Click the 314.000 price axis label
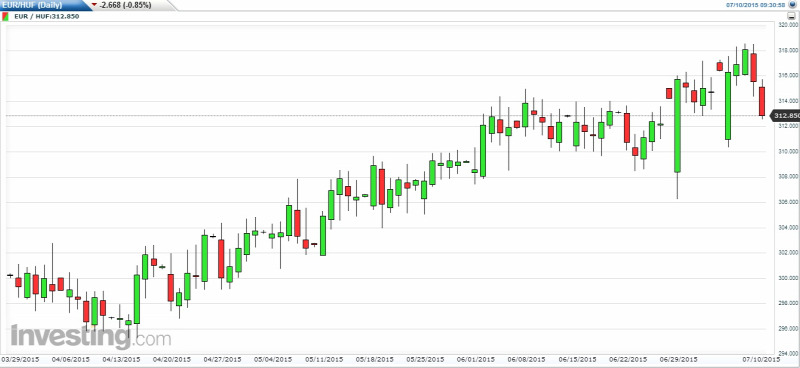800x368 pixels. pos(789,101)
